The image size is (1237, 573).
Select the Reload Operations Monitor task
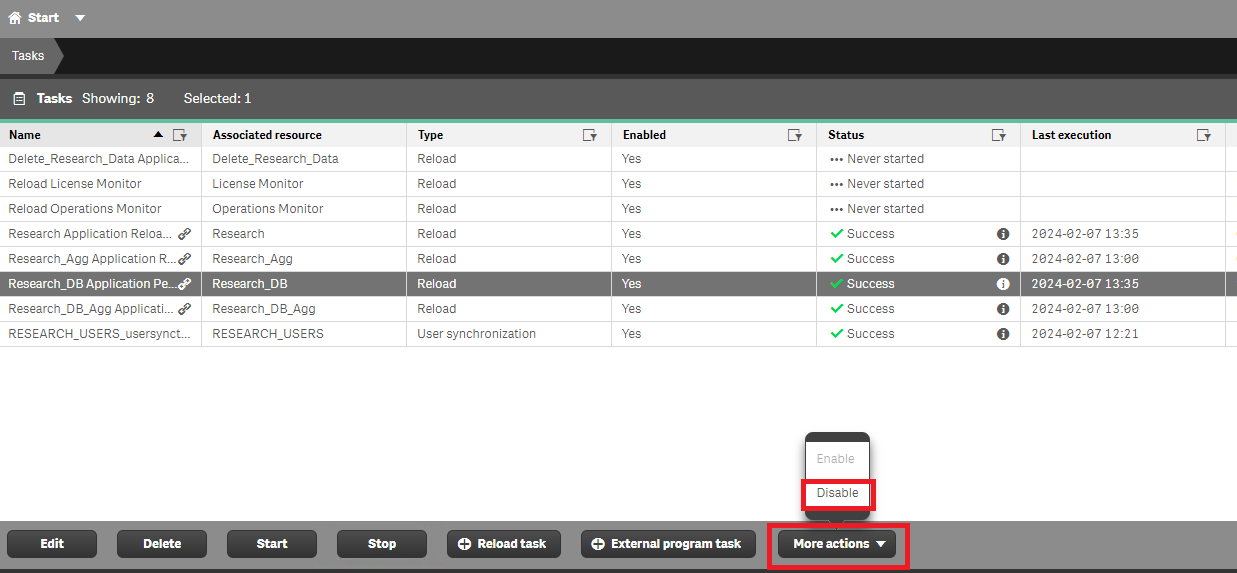618,209
